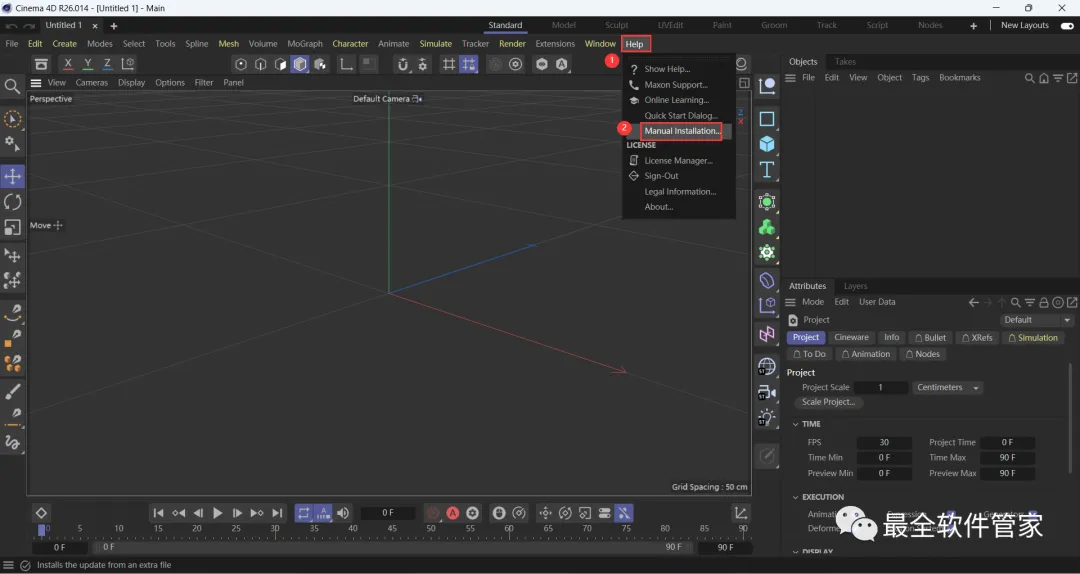The width and height of the screenshot is (1080, 574).
Task: Add a Camera object icon
Action: coord(767,393)
